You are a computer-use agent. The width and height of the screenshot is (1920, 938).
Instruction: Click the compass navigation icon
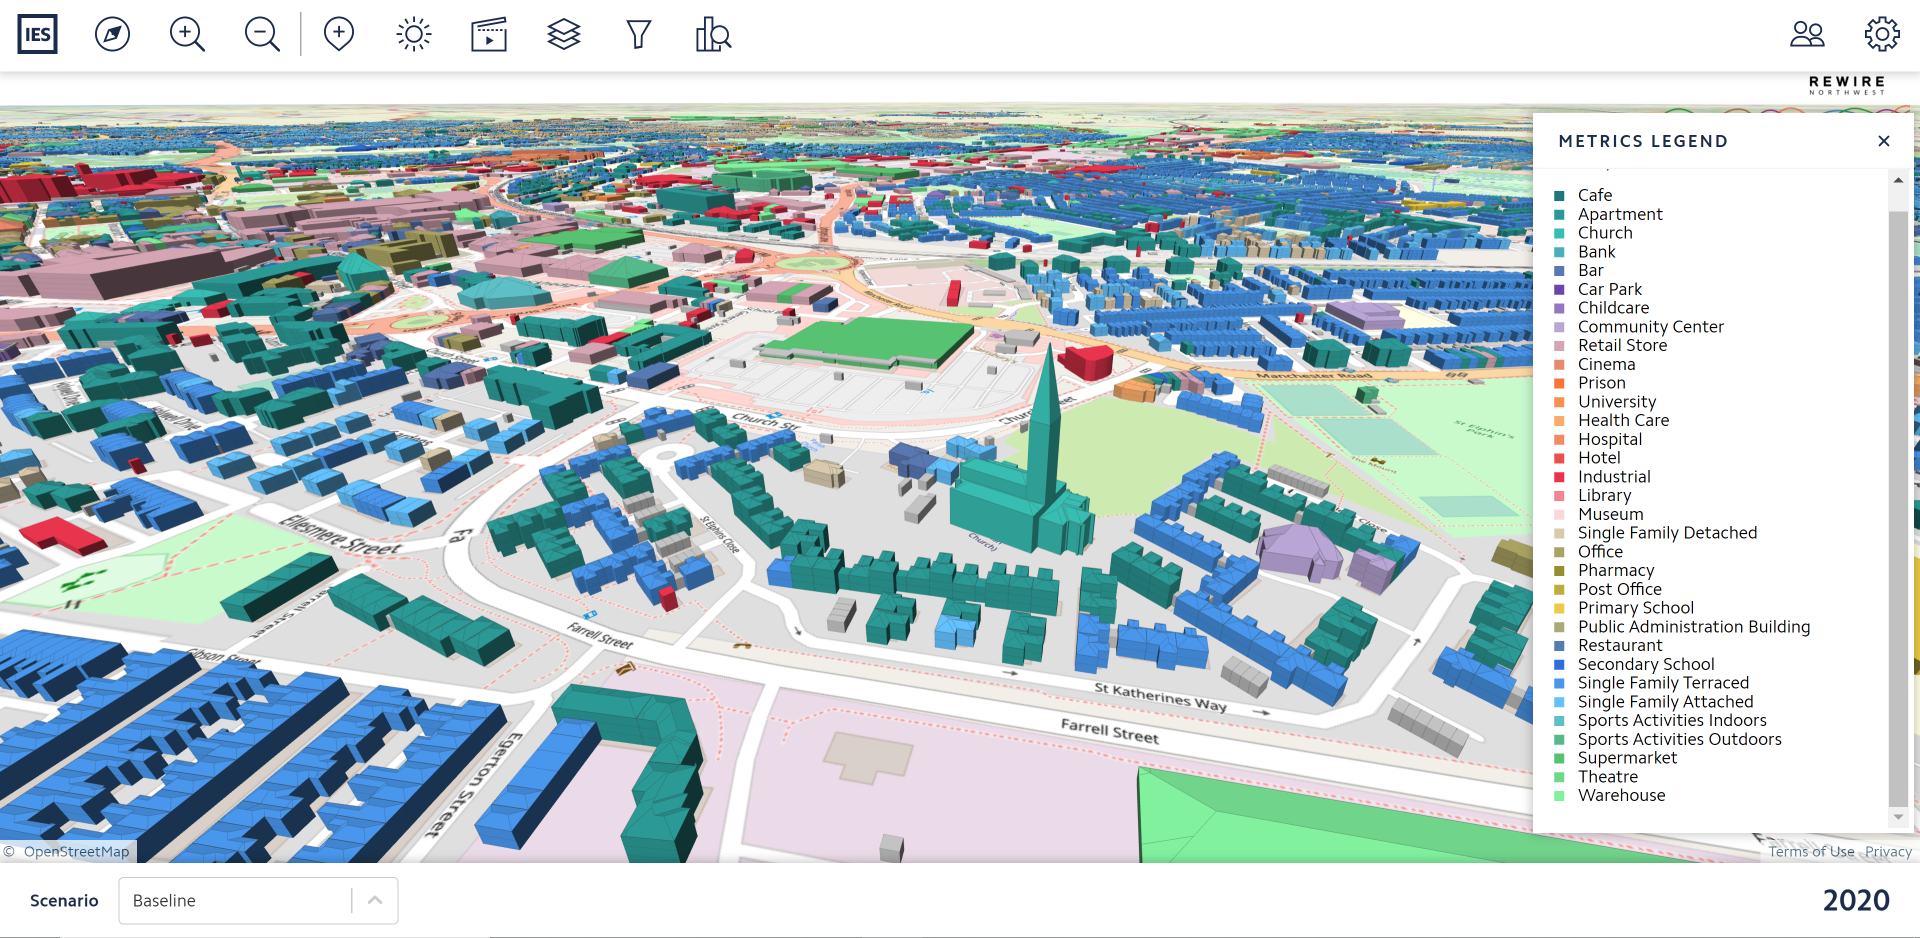point(112,34)
